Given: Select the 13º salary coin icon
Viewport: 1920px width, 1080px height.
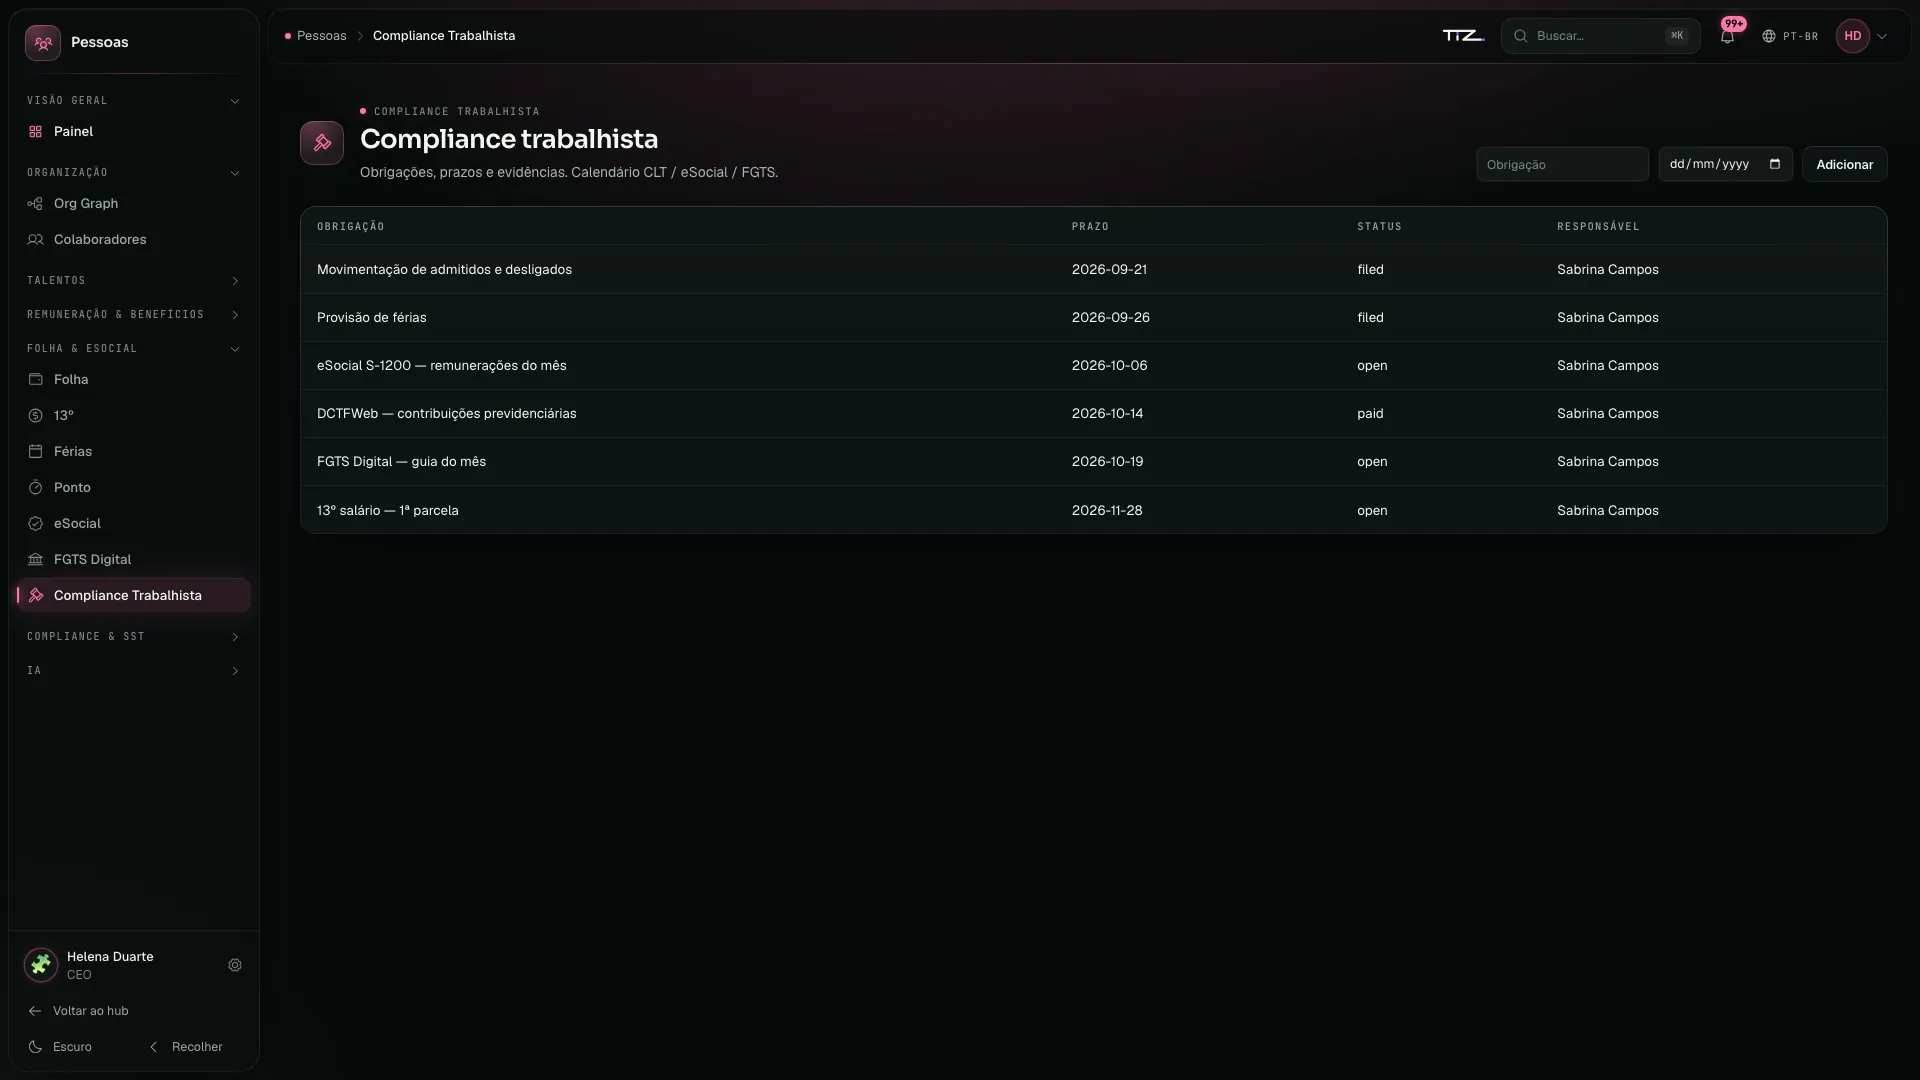Looking at the screenshot, I should [35, 416].
